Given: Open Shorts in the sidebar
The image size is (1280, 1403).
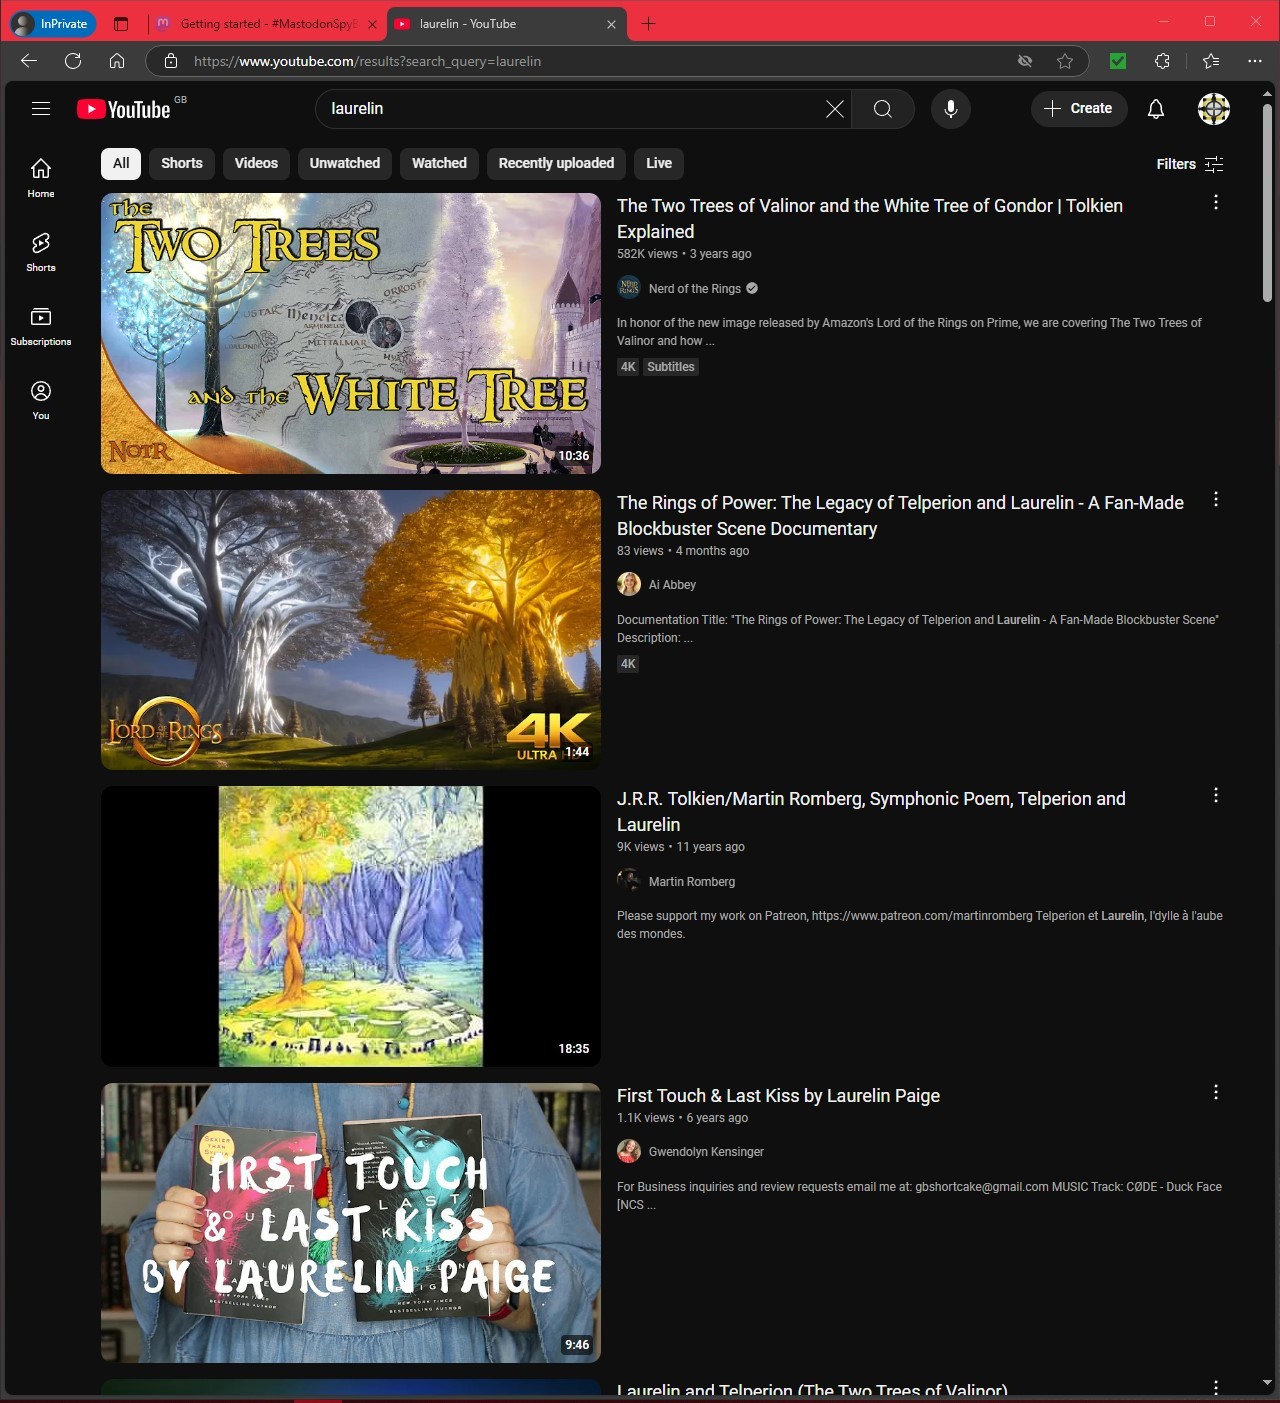Looking at the screenshot, I should [x=41, y=252].
